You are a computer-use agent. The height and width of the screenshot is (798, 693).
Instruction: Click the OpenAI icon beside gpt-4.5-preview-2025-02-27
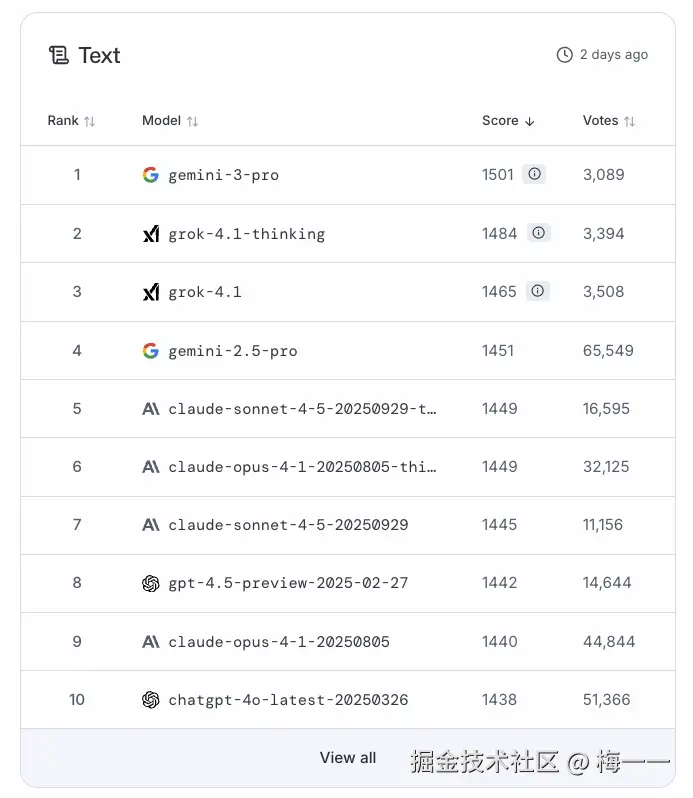click(x=151, y=583)
